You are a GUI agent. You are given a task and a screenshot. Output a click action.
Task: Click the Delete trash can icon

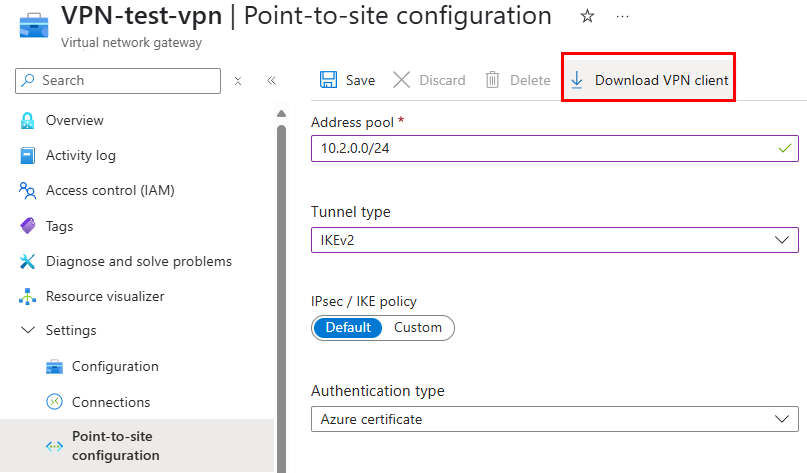[x=493, y=80]
